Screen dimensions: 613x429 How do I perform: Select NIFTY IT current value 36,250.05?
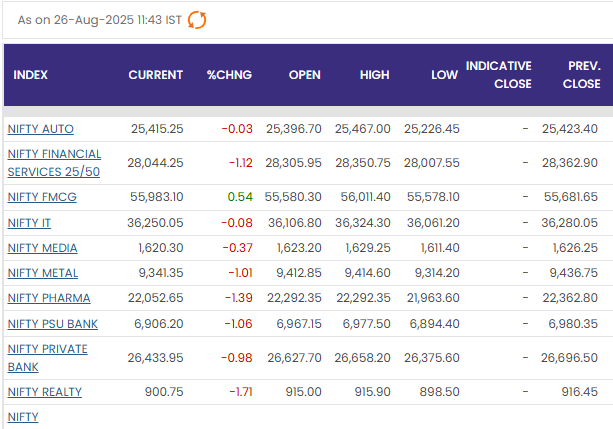(x=155, y=223)
